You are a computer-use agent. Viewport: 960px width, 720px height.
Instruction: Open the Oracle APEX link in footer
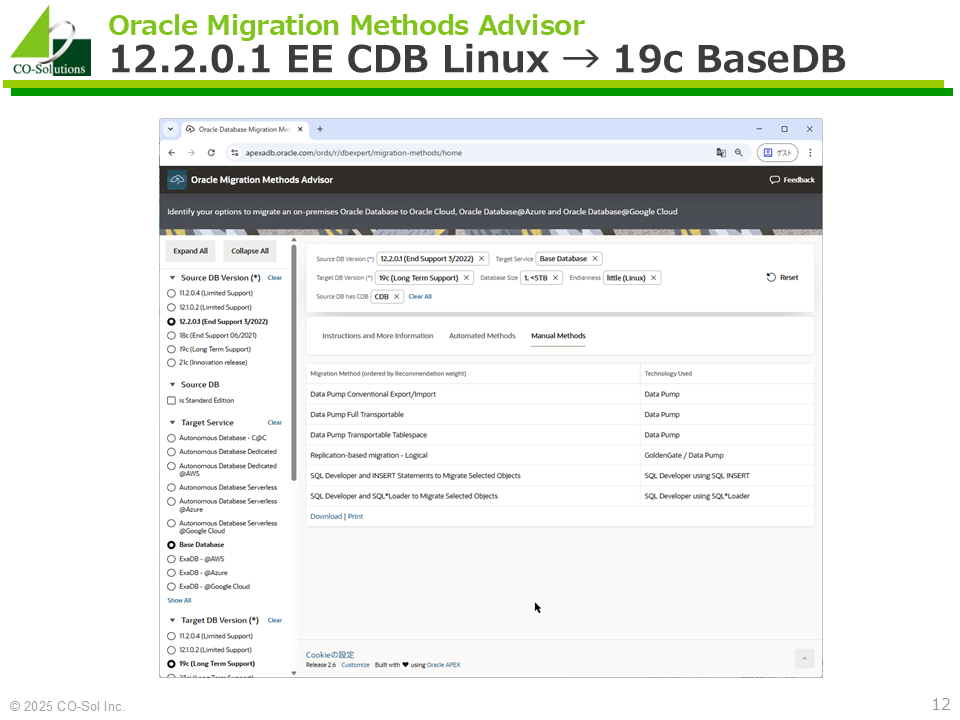443,665
